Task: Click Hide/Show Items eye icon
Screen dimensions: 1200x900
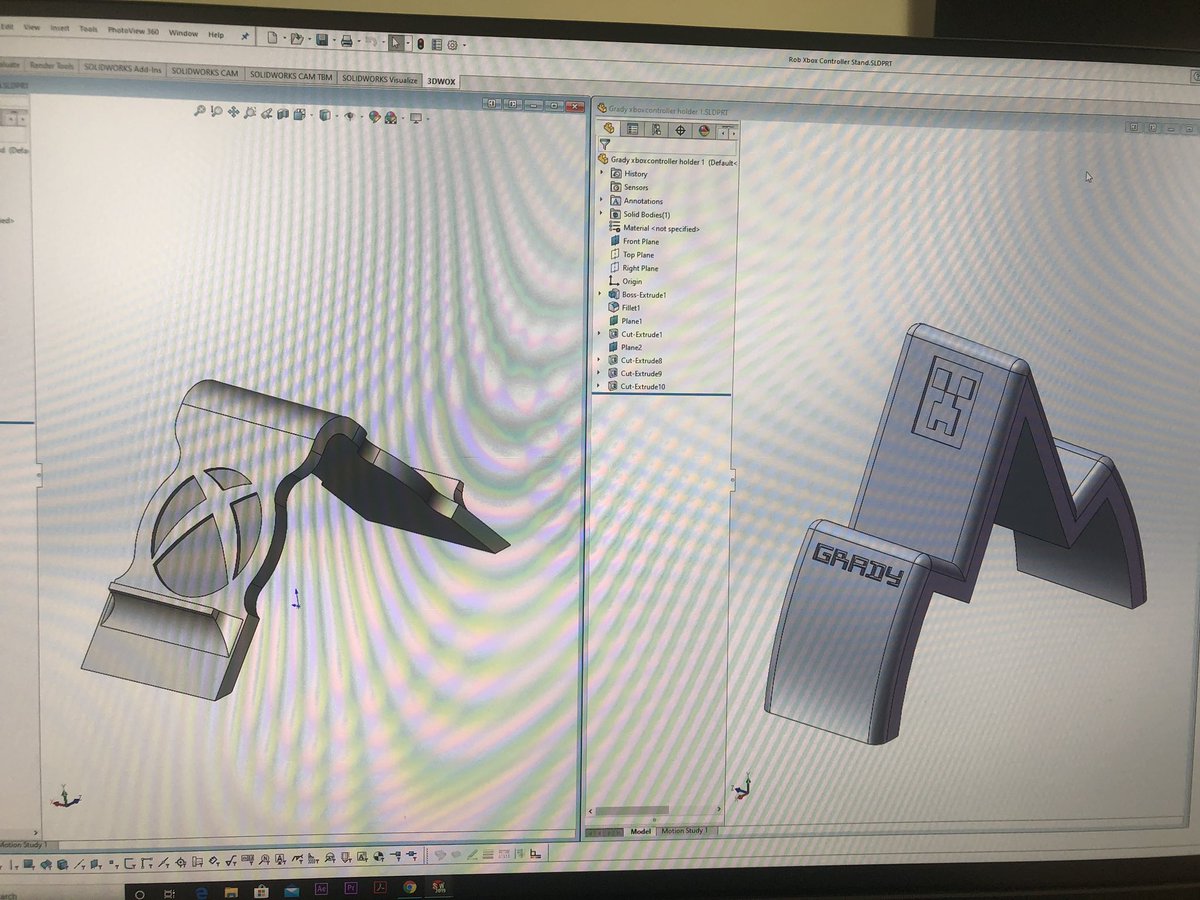Action: tap(350, 115)
